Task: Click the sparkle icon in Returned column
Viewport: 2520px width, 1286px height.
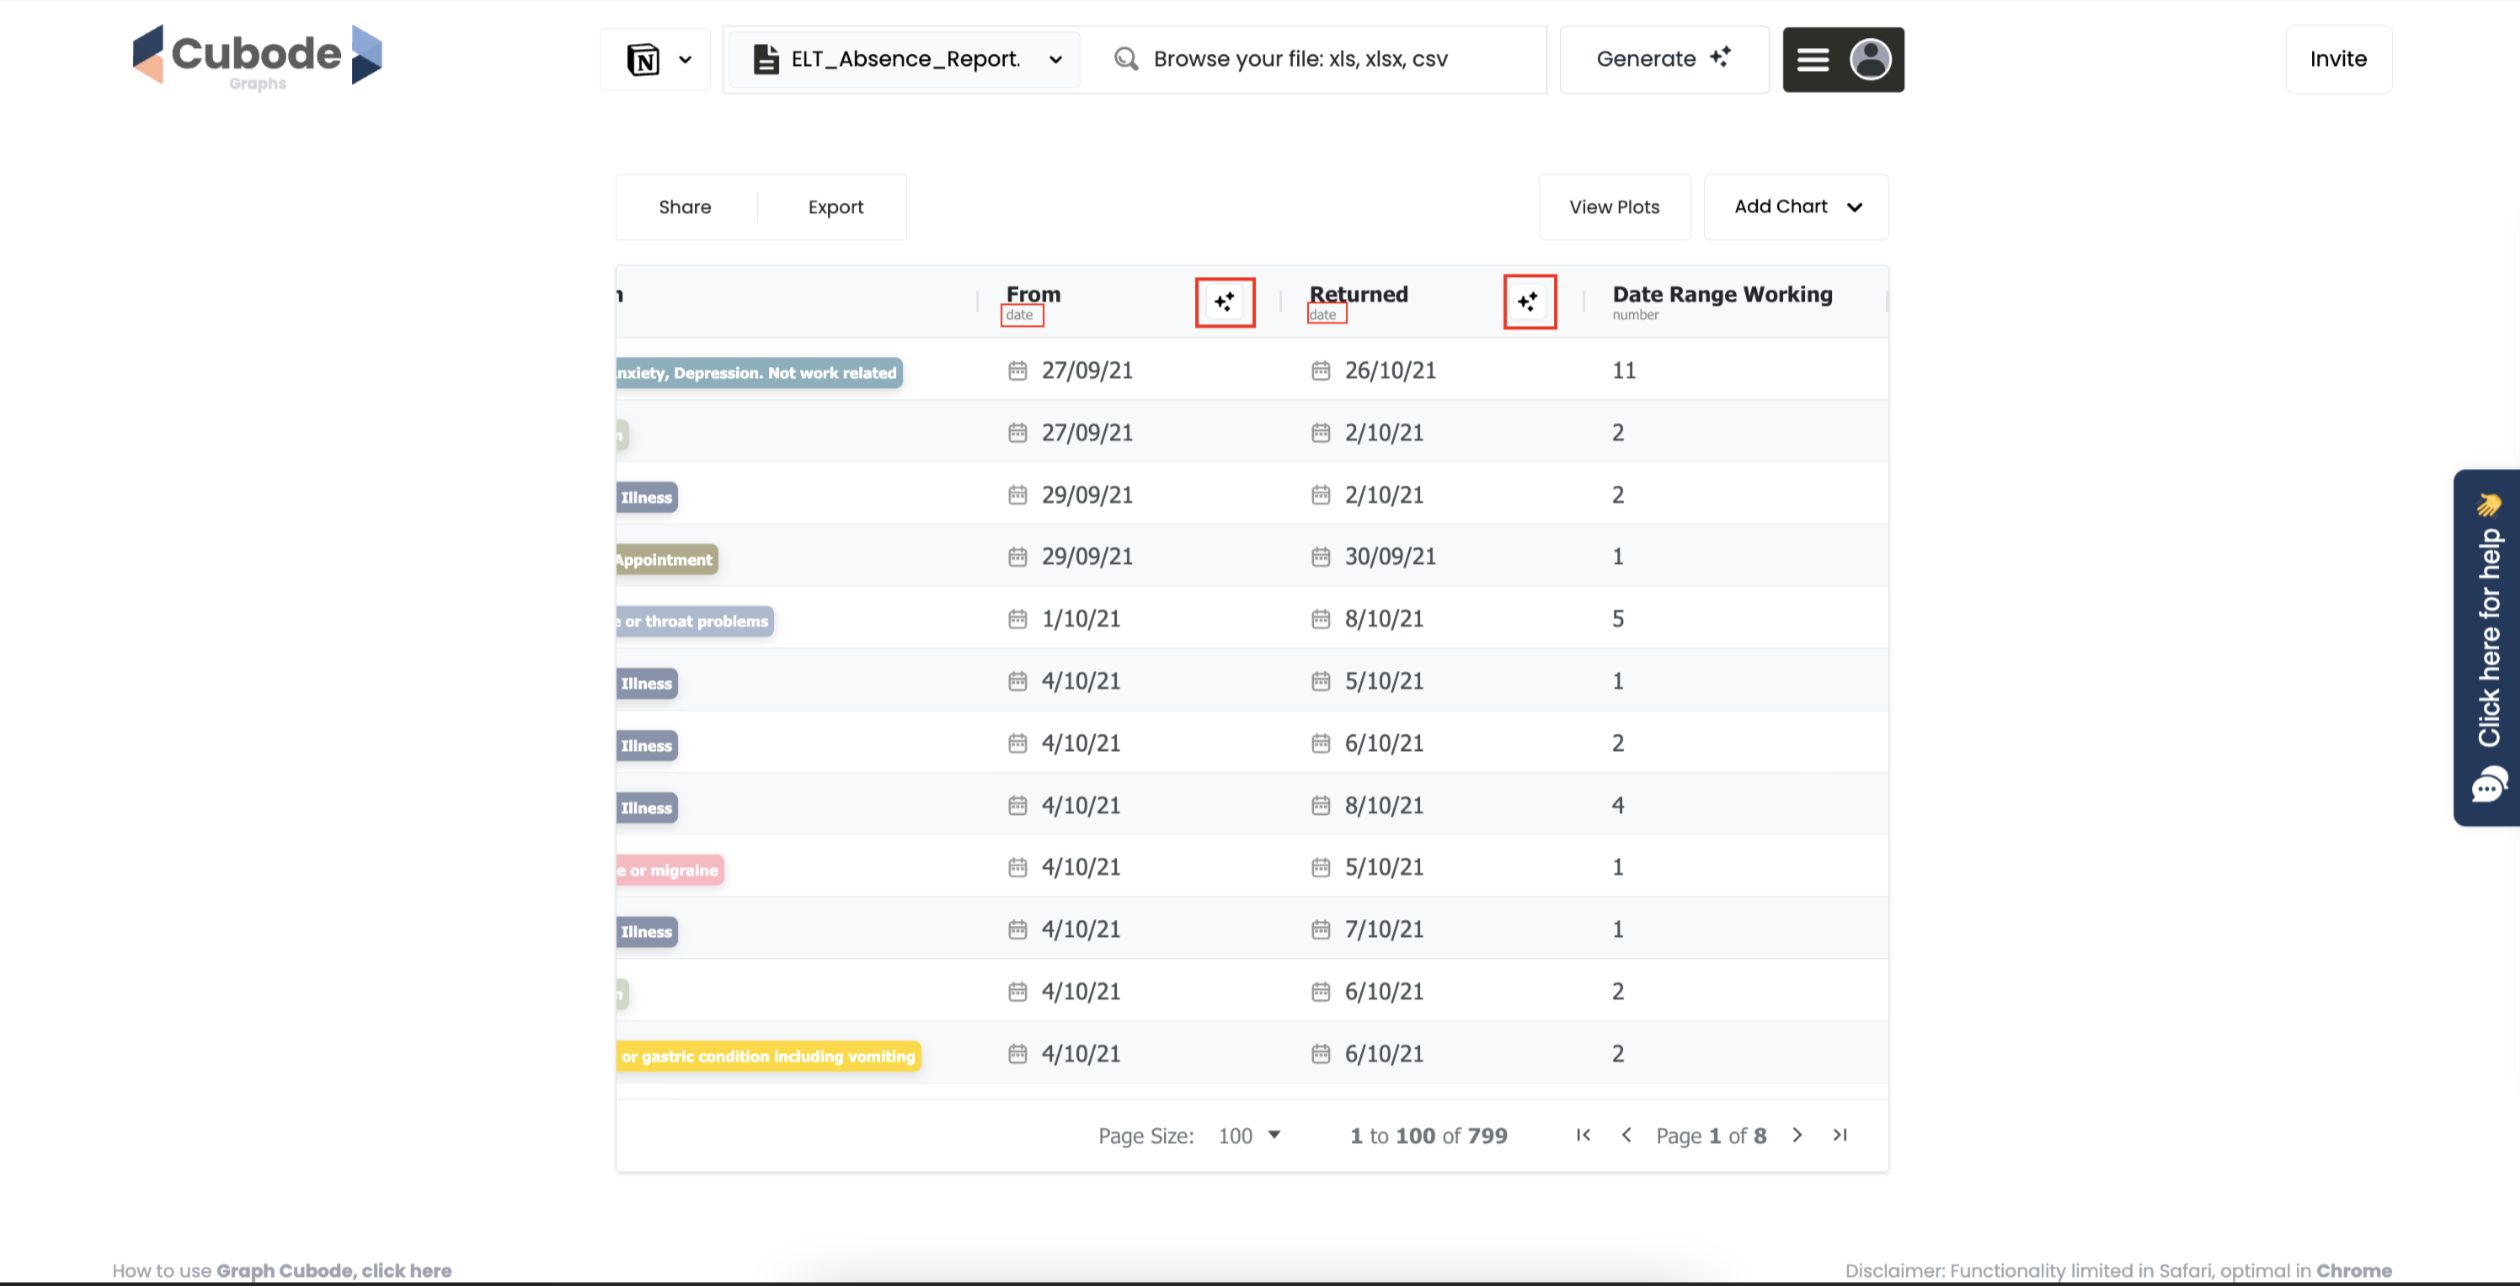Action: (x=1528, y=302)
